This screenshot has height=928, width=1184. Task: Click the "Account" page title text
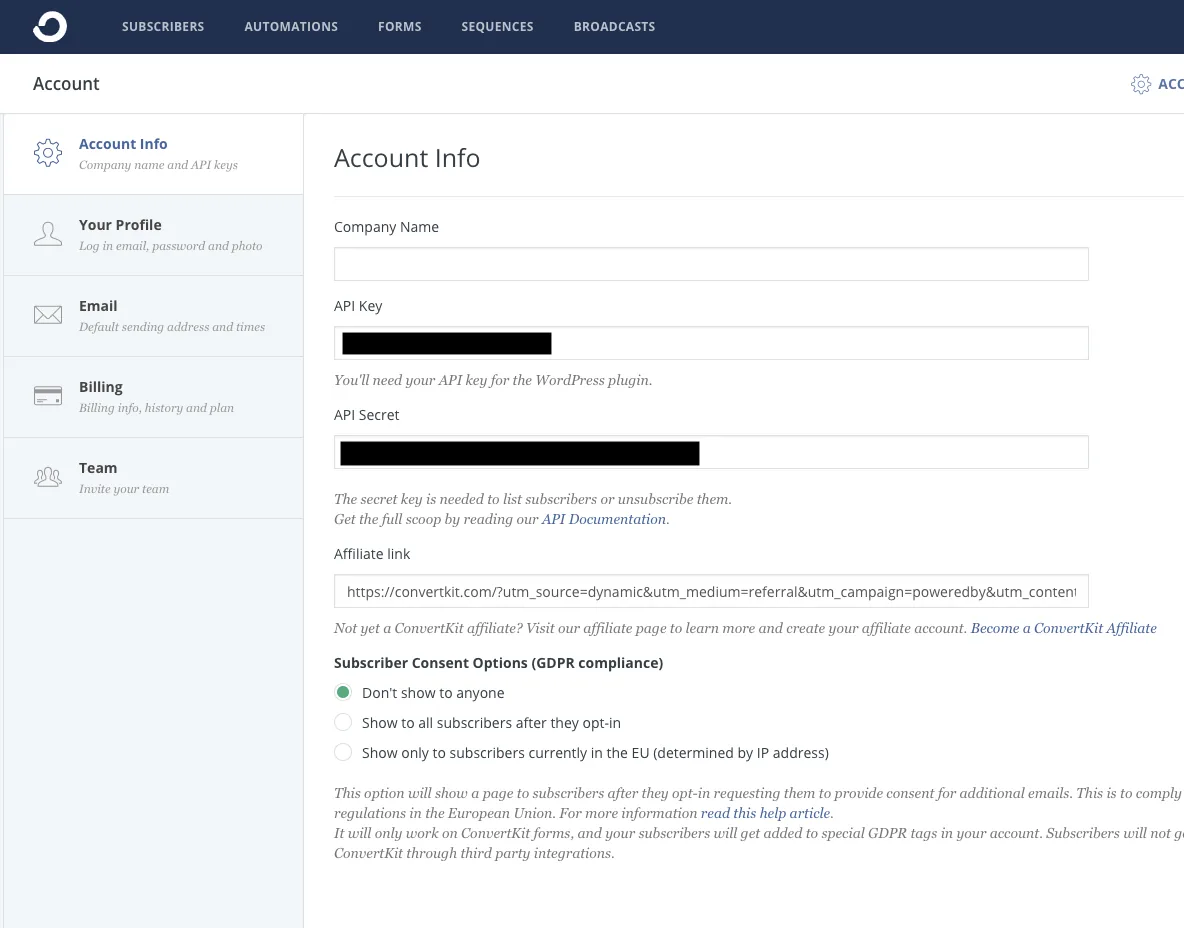(x=66, y=84)
